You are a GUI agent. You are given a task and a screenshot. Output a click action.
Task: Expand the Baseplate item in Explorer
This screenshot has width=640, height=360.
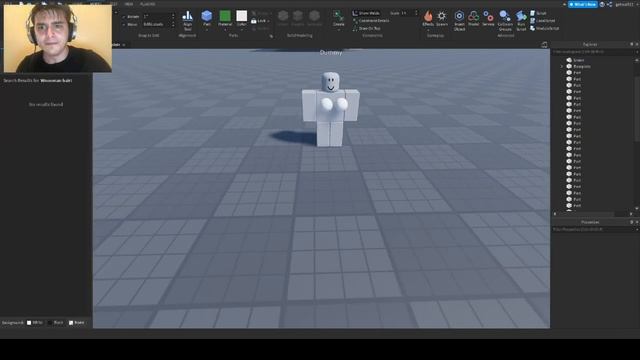pos(562,67)
